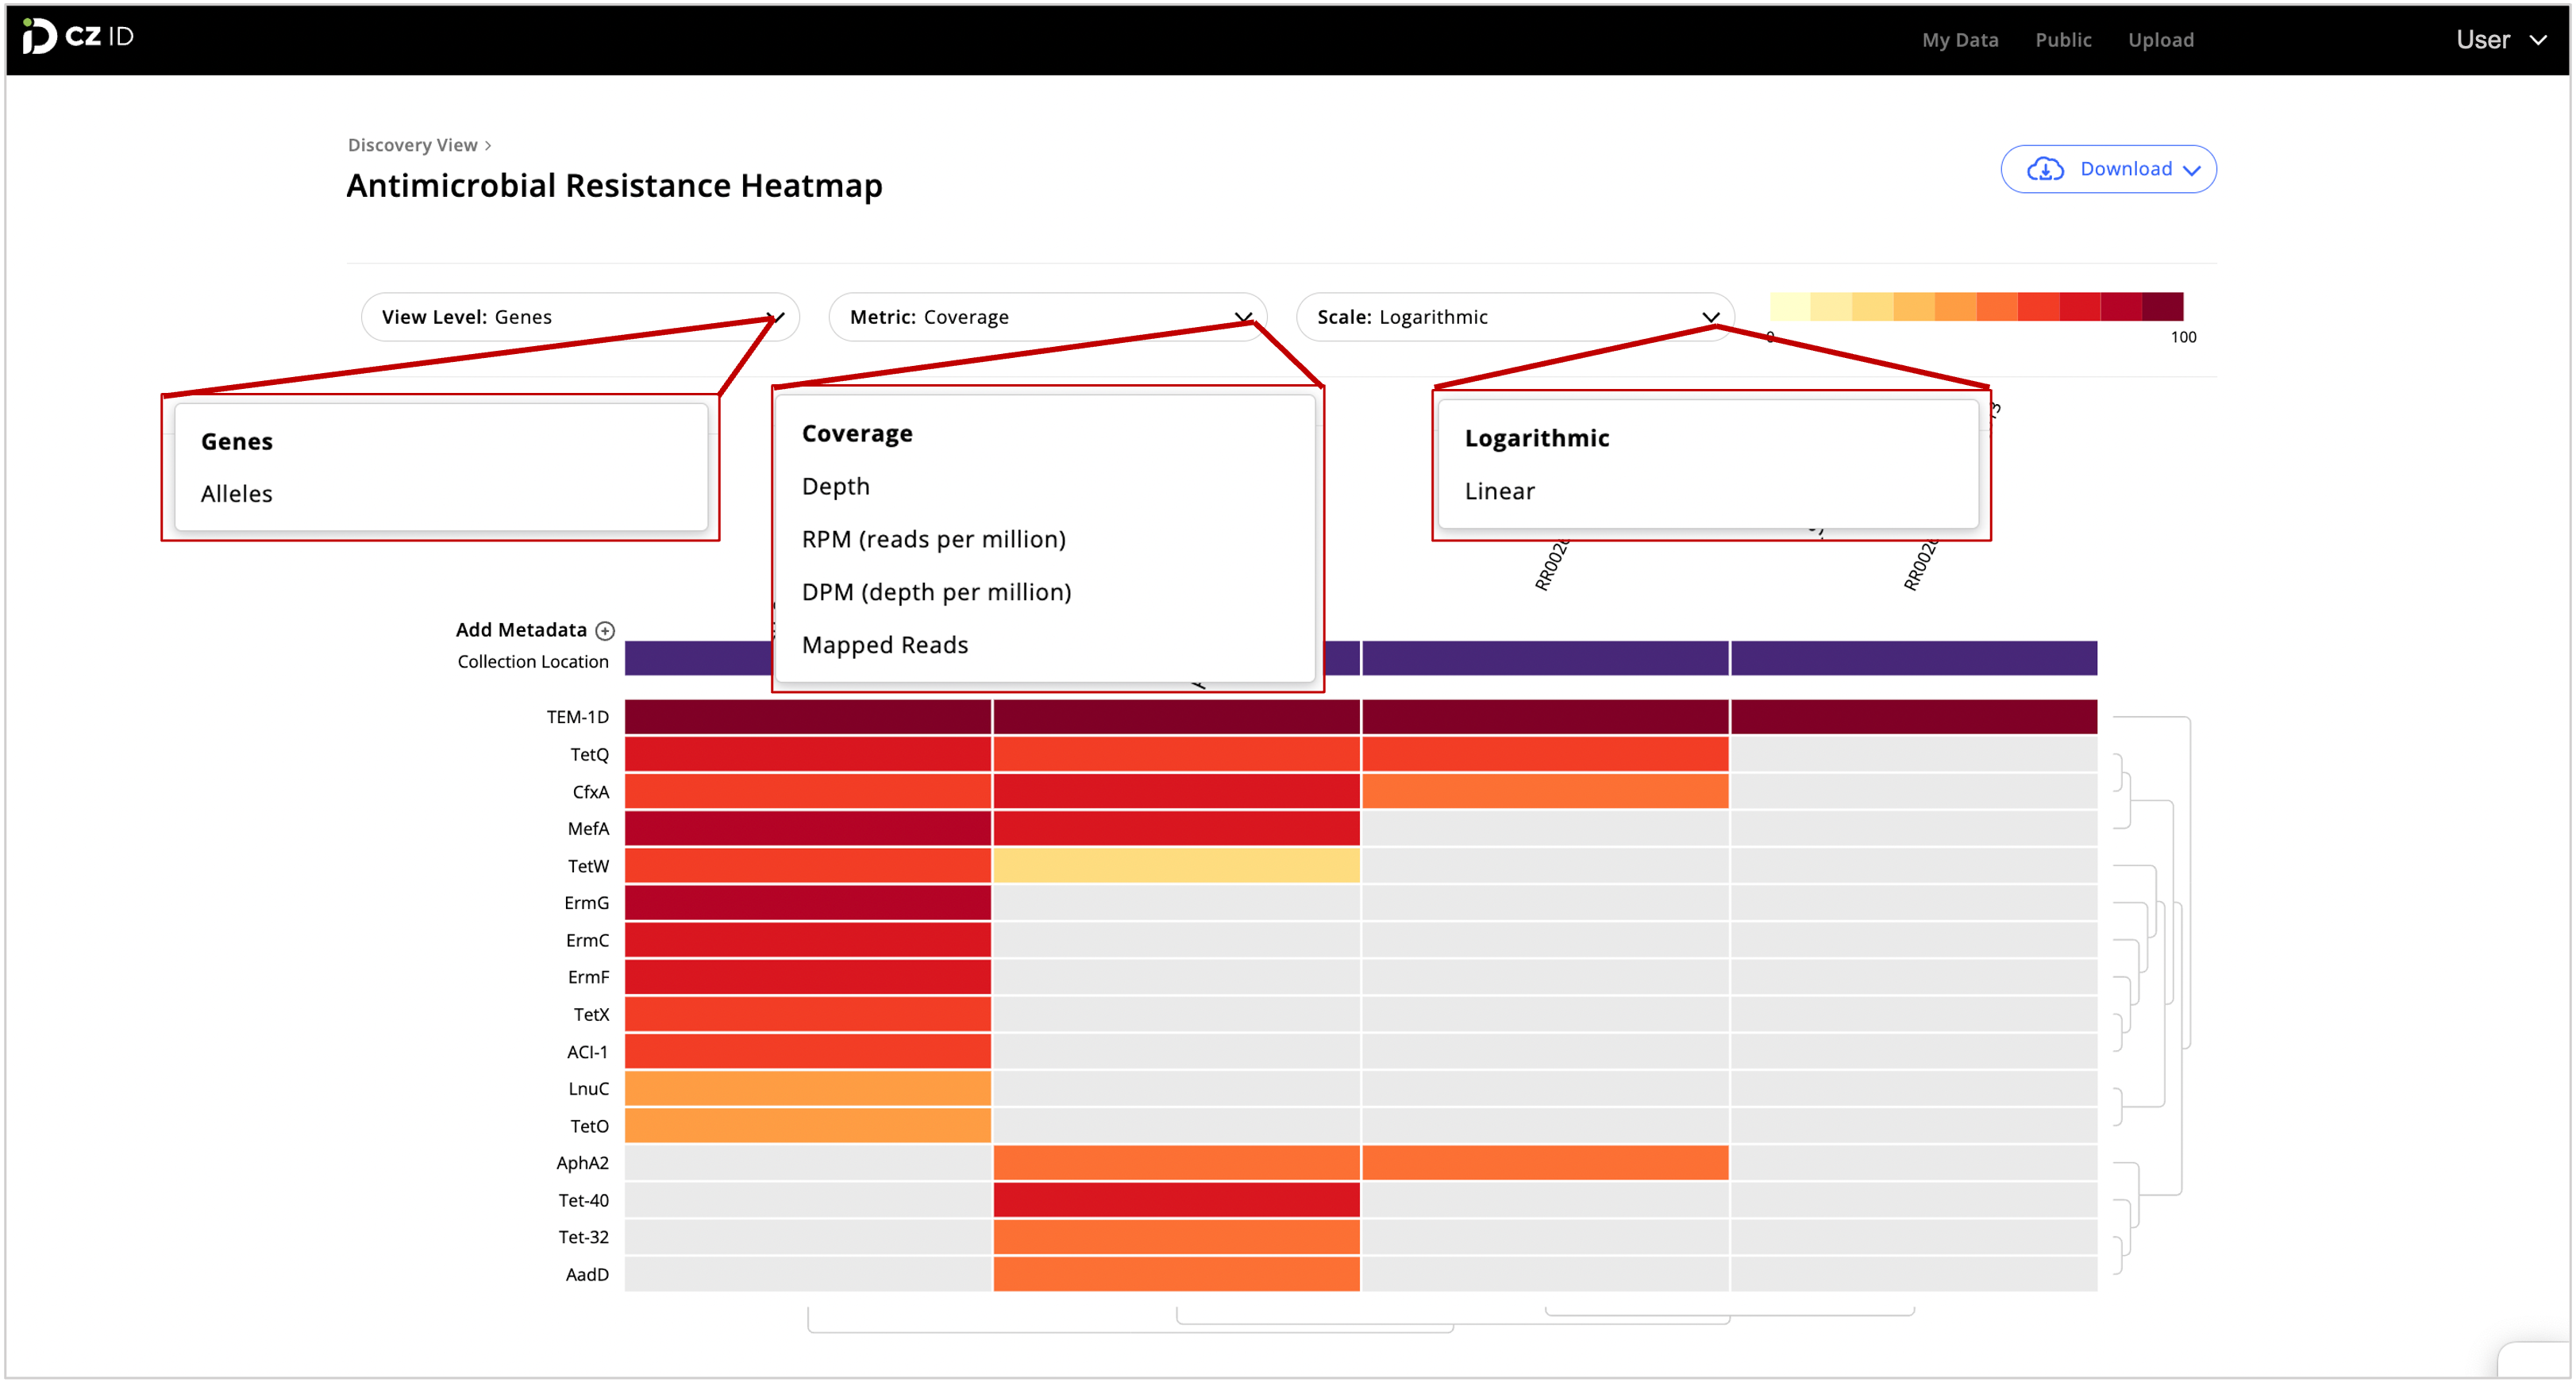Select the Logarithmic scale option
Viewport: 2576px width, 1382px height.
click(x=1537, y=438)
